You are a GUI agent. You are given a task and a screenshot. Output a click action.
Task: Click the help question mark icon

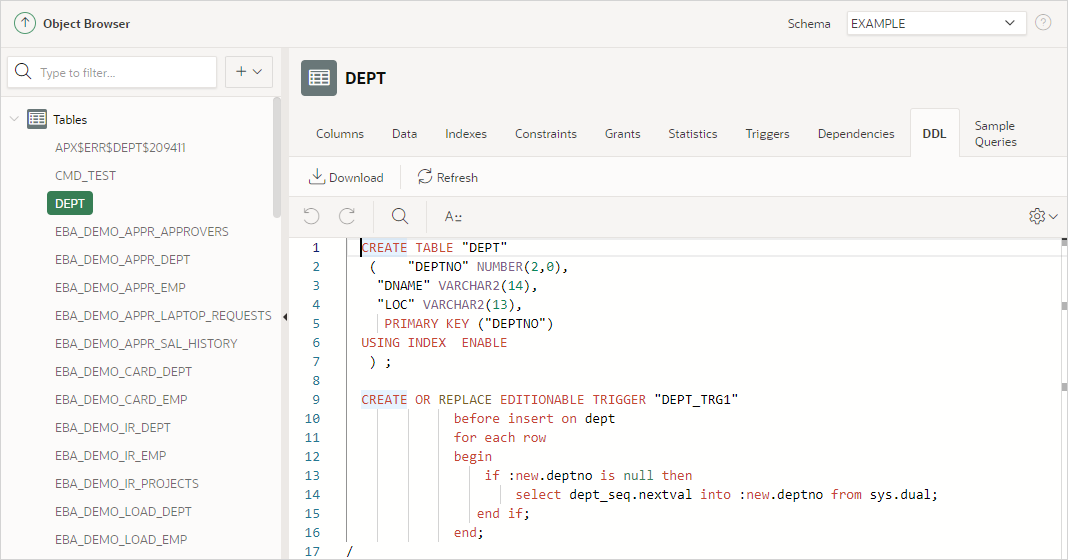click(x=1043, y=23)
